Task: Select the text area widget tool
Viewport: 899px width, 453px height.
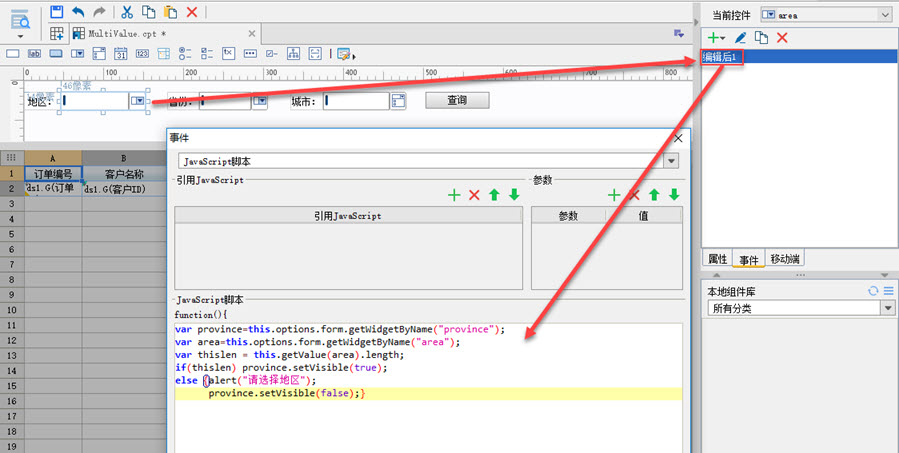Action: pyautogui.click(x=228, y=53)
